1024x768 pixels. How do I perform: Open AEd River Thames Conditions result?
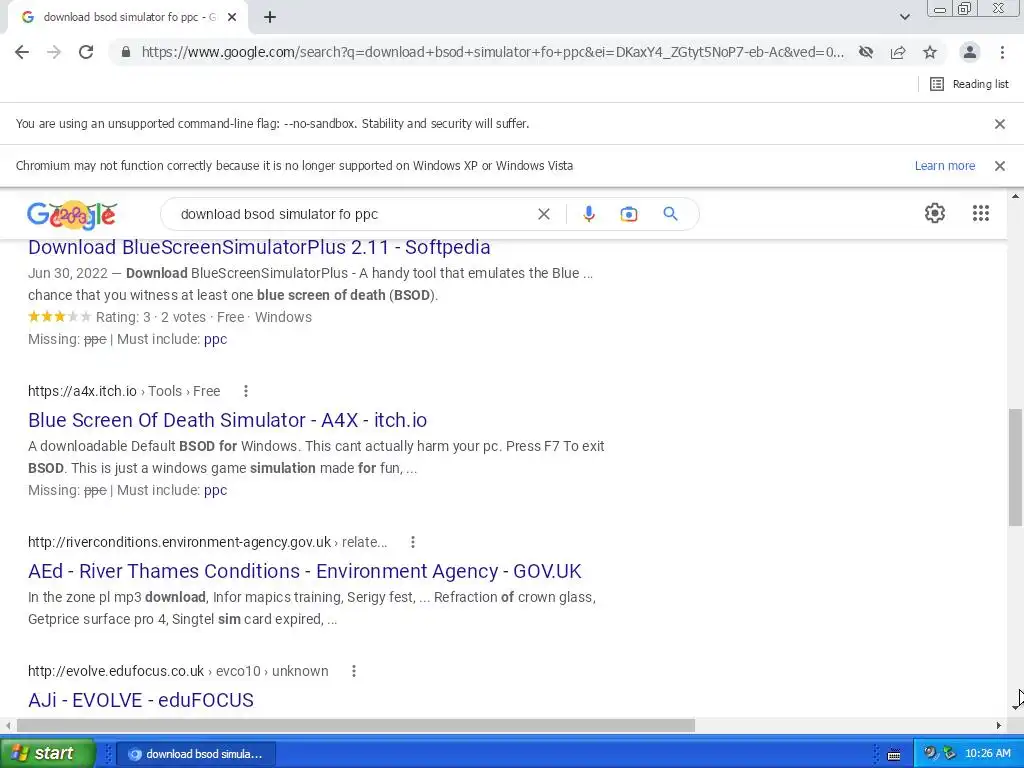[x=304, y=571]
